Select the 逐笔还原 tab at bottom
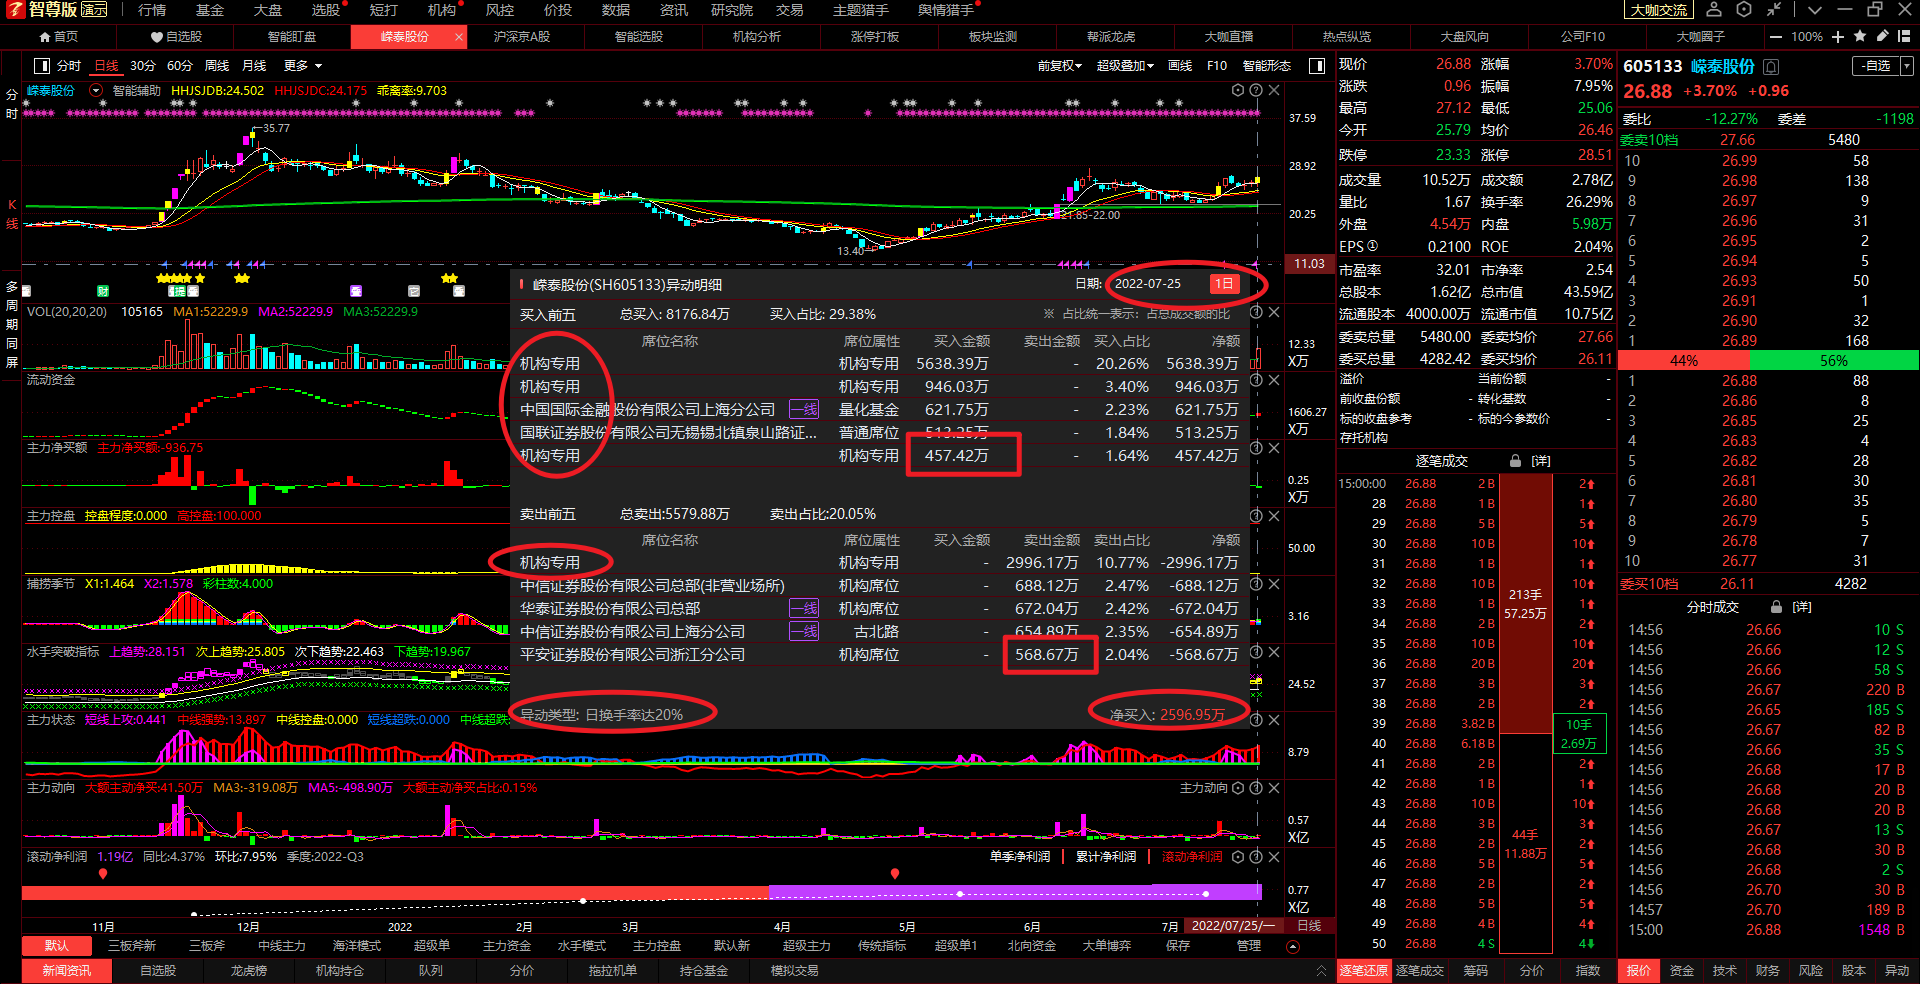 tap(1364, 971)
